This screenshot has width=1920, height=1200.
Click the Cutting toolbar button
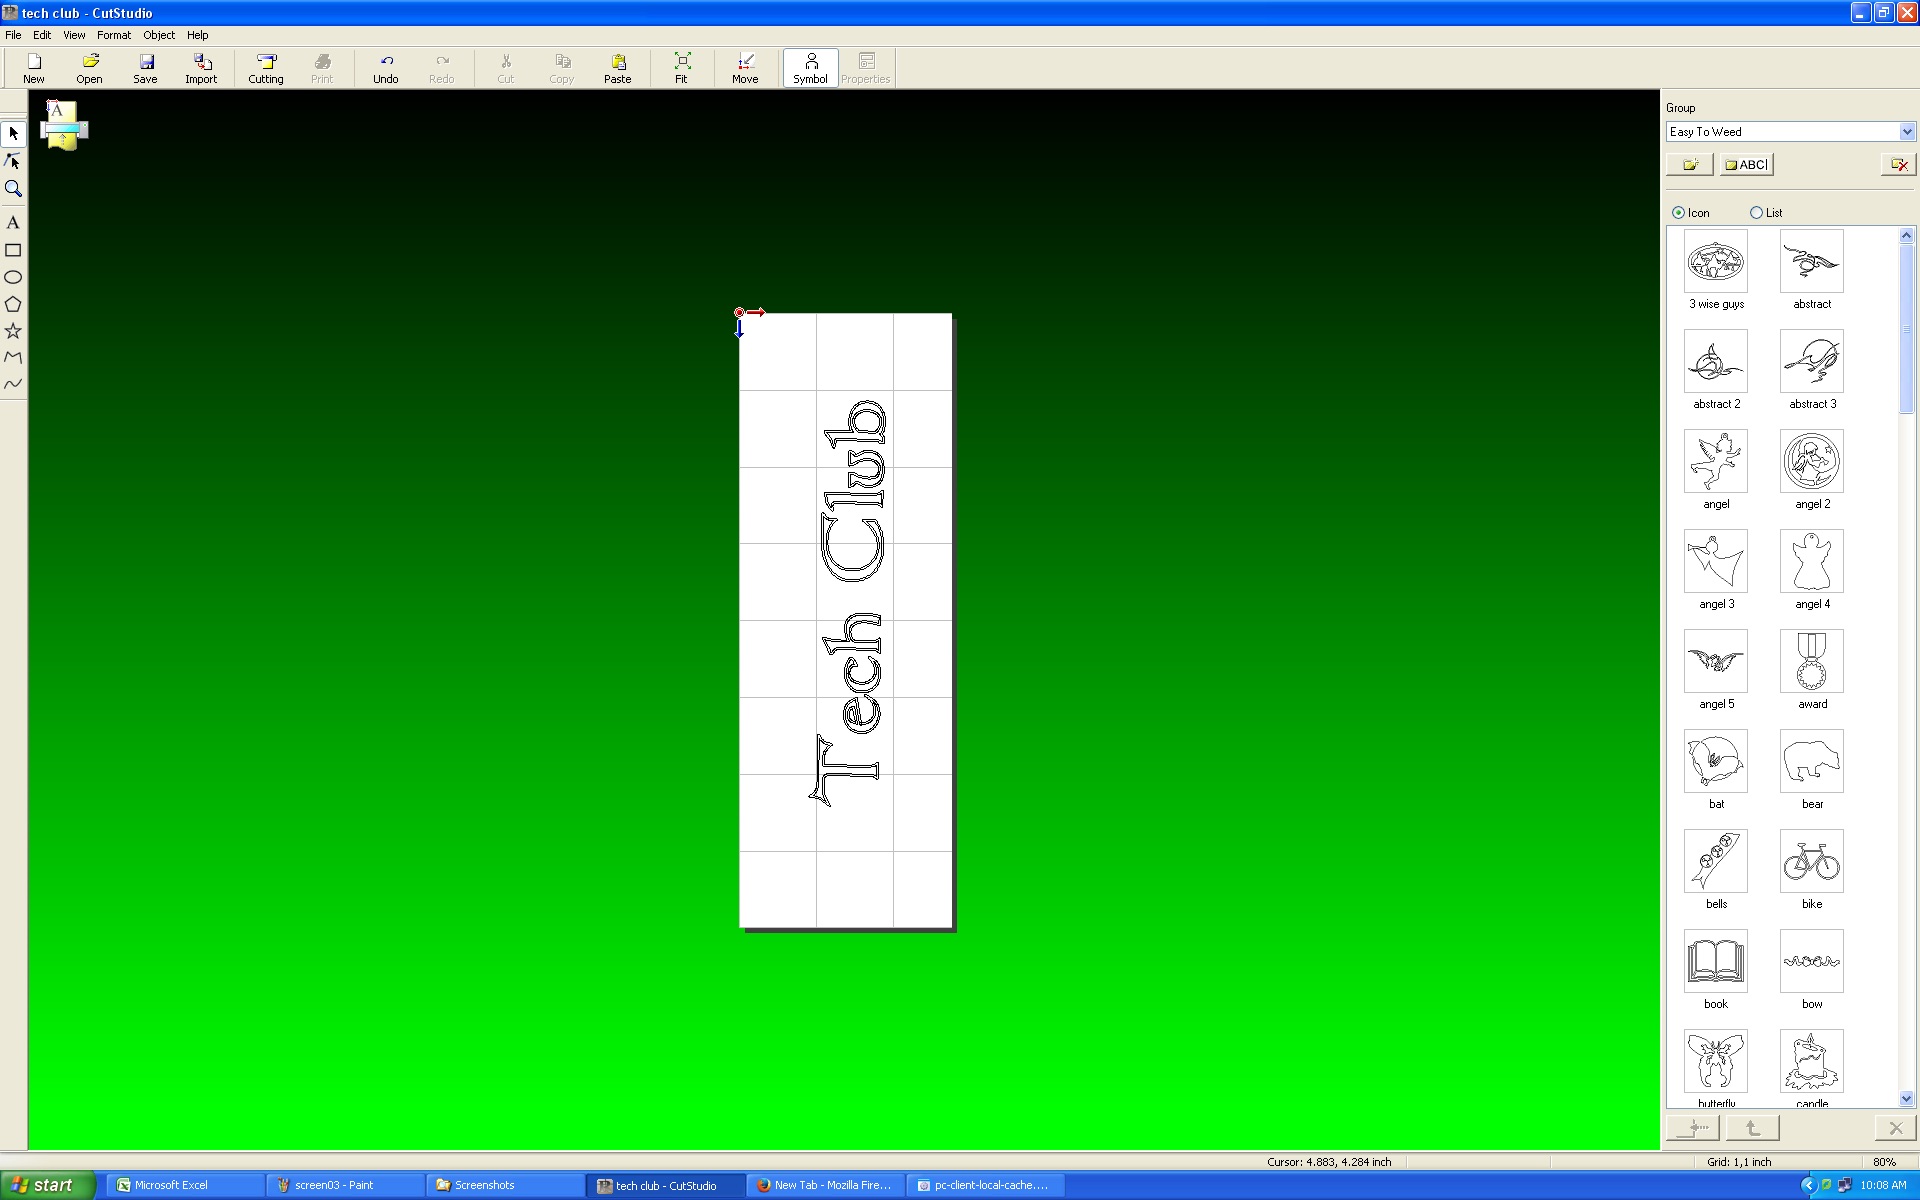click(266, 68)
